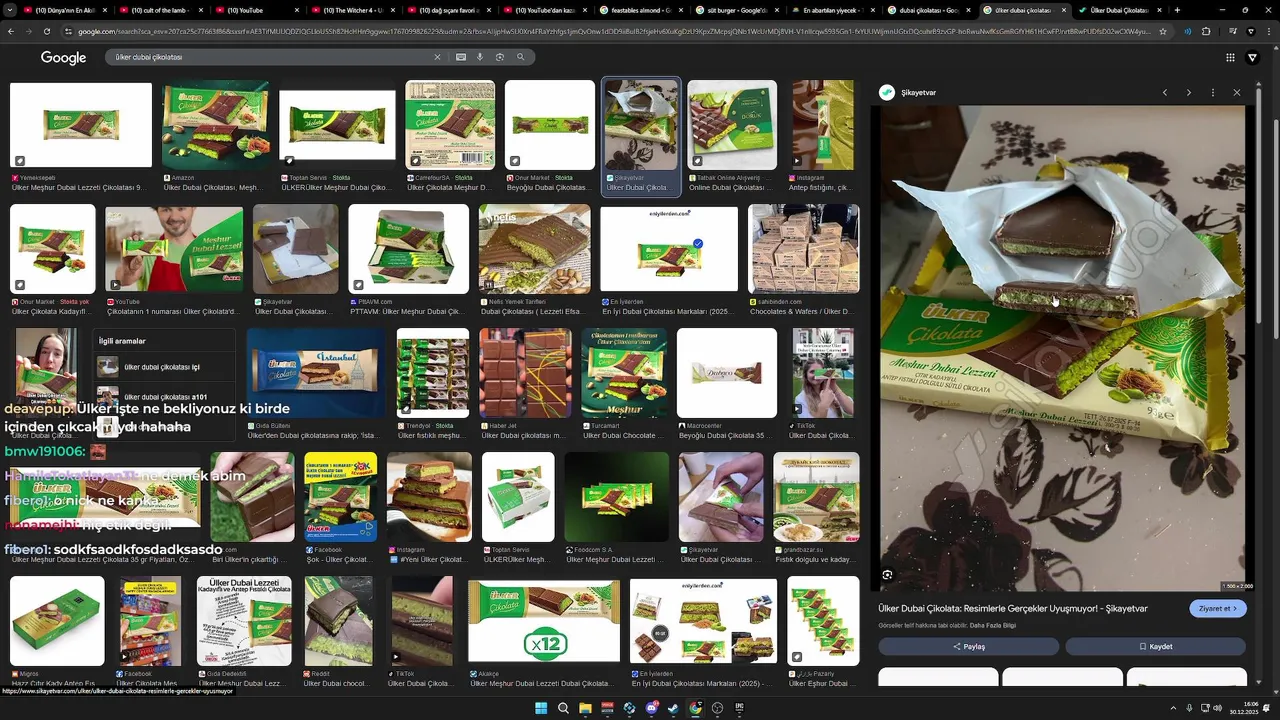The height and width of the screenshot is (720, 1280).
Task: Click the Google logo
Action: pyautogui.click(x=63, y=58)
